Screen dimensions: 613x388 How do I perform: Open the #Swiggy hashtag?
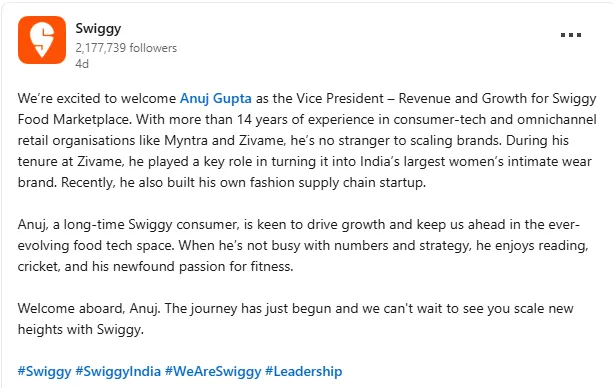(45, 371)
